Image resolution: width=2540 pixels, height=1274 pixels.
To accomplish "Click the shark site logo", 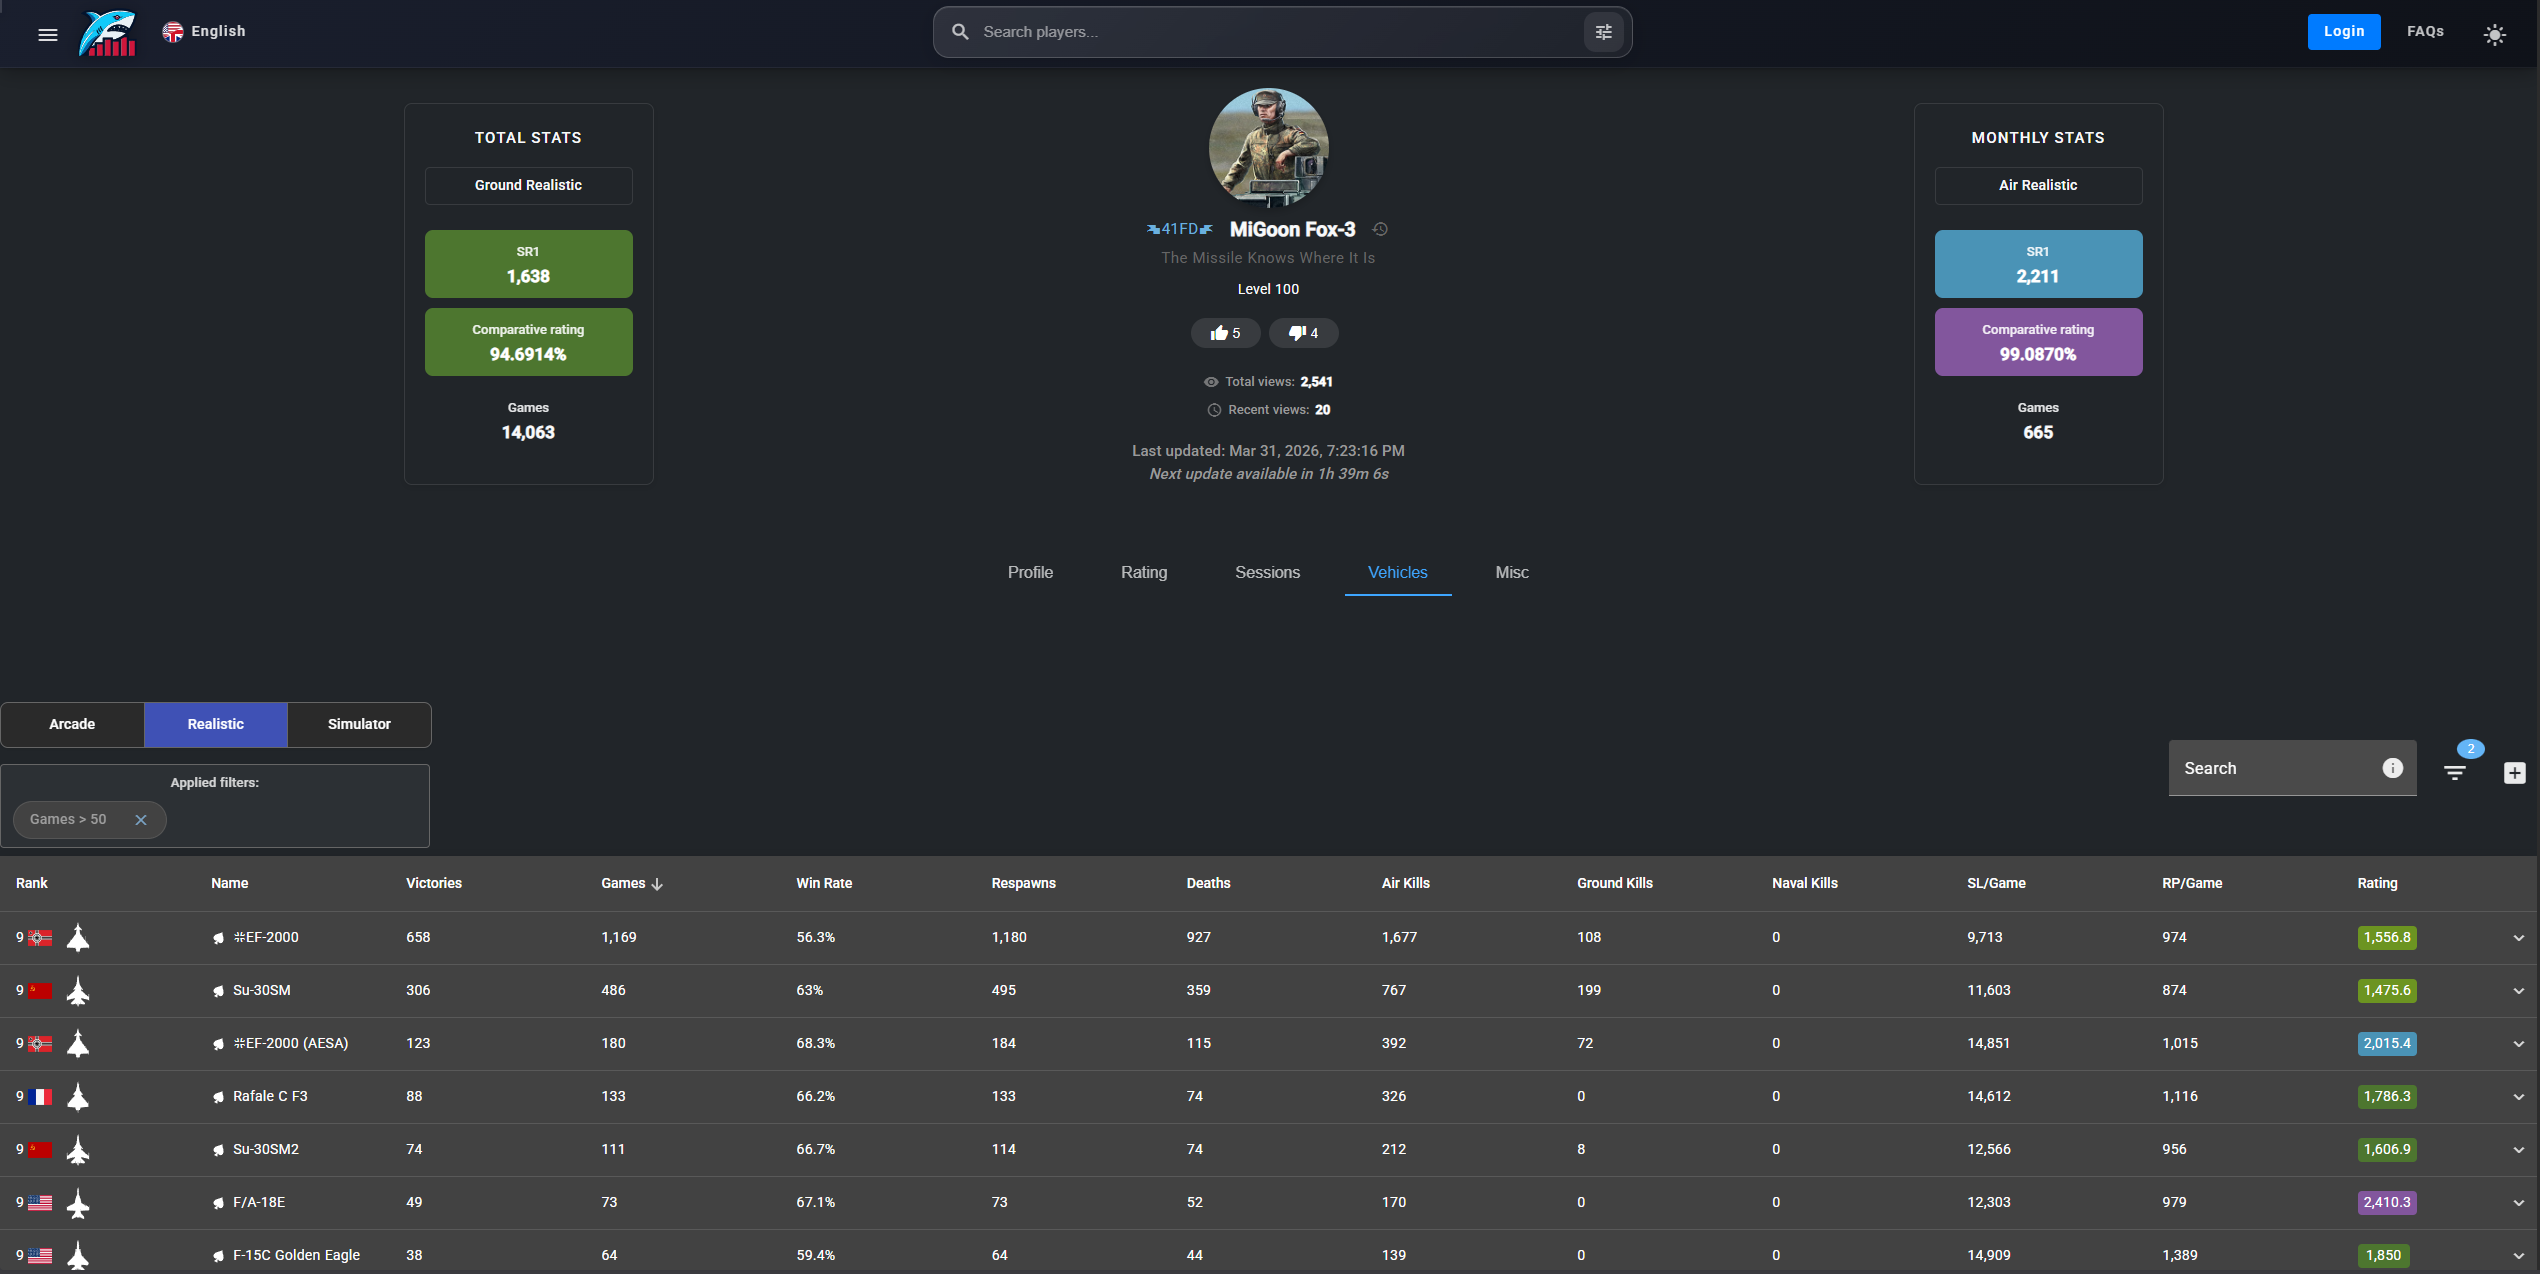I will 107,33.
